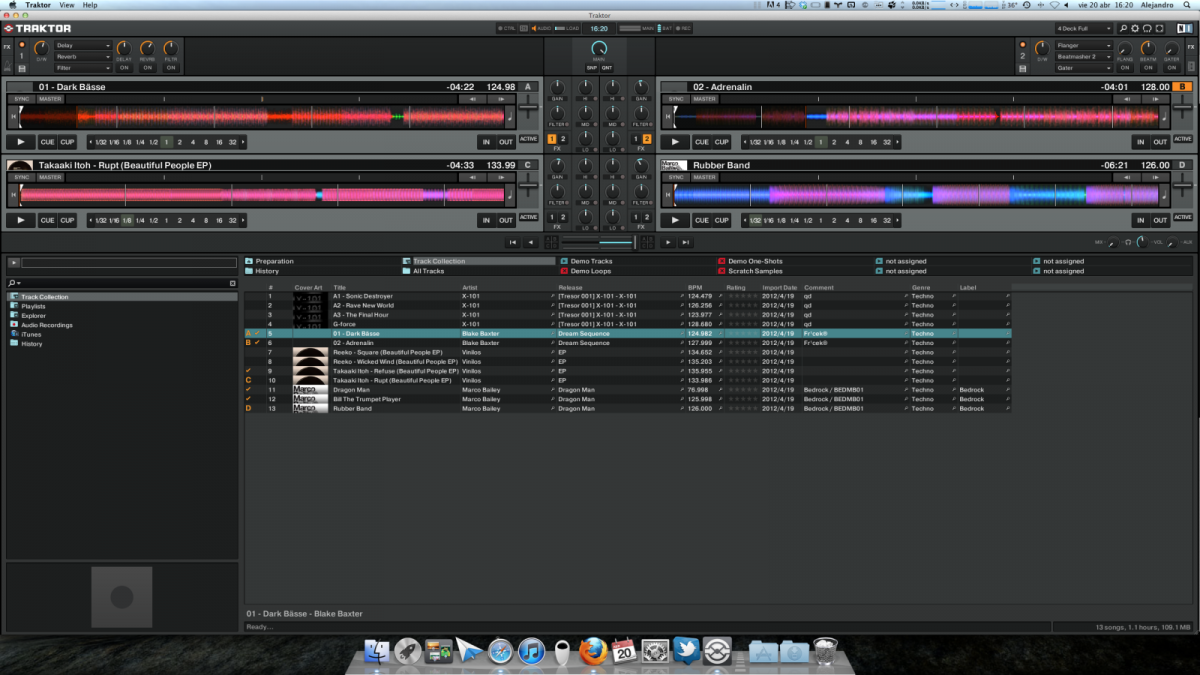Image resolution: width=1200 pixels, height=675 pixels.
Task: Open the Reverb effect dropdown in FX unit 1
Action: [x=83, y=57]
